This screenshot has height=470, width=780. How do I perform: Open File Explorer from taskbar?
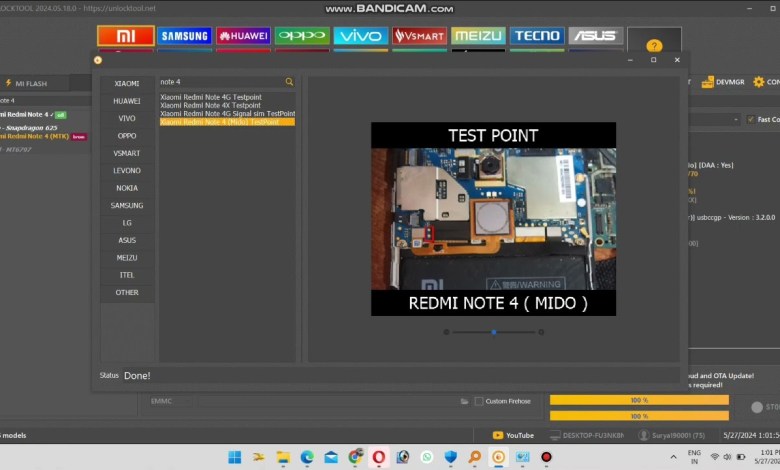(x=283, y=457)
